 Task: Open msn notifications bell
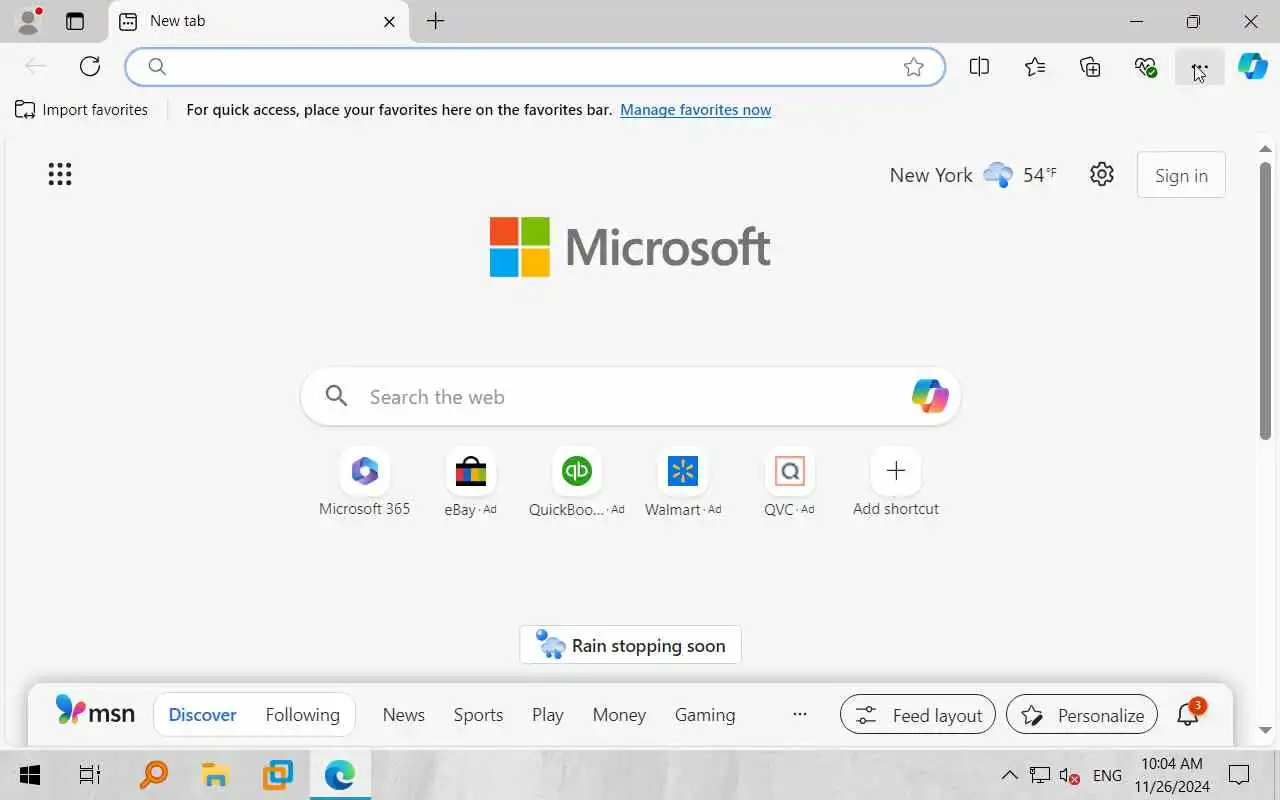(1189, 713)
